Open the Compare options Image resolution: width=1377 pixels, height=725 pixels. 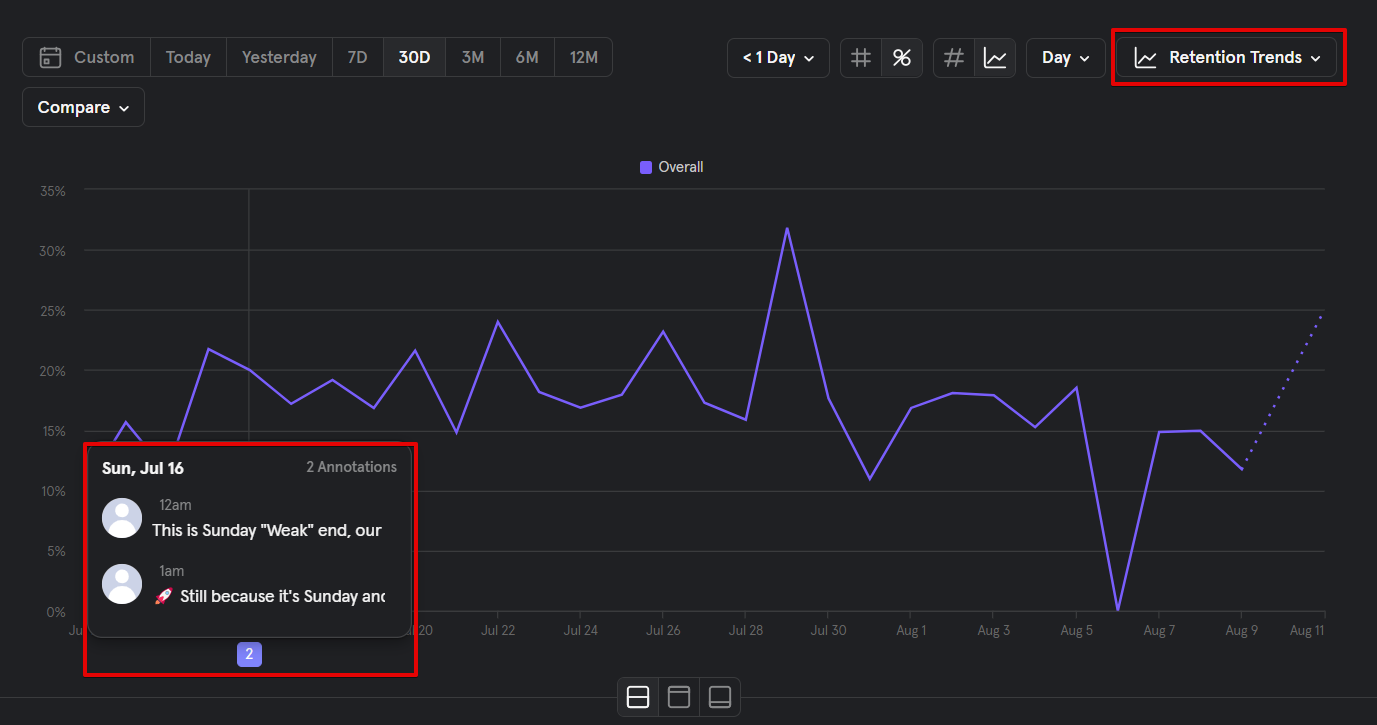point(82,107)
